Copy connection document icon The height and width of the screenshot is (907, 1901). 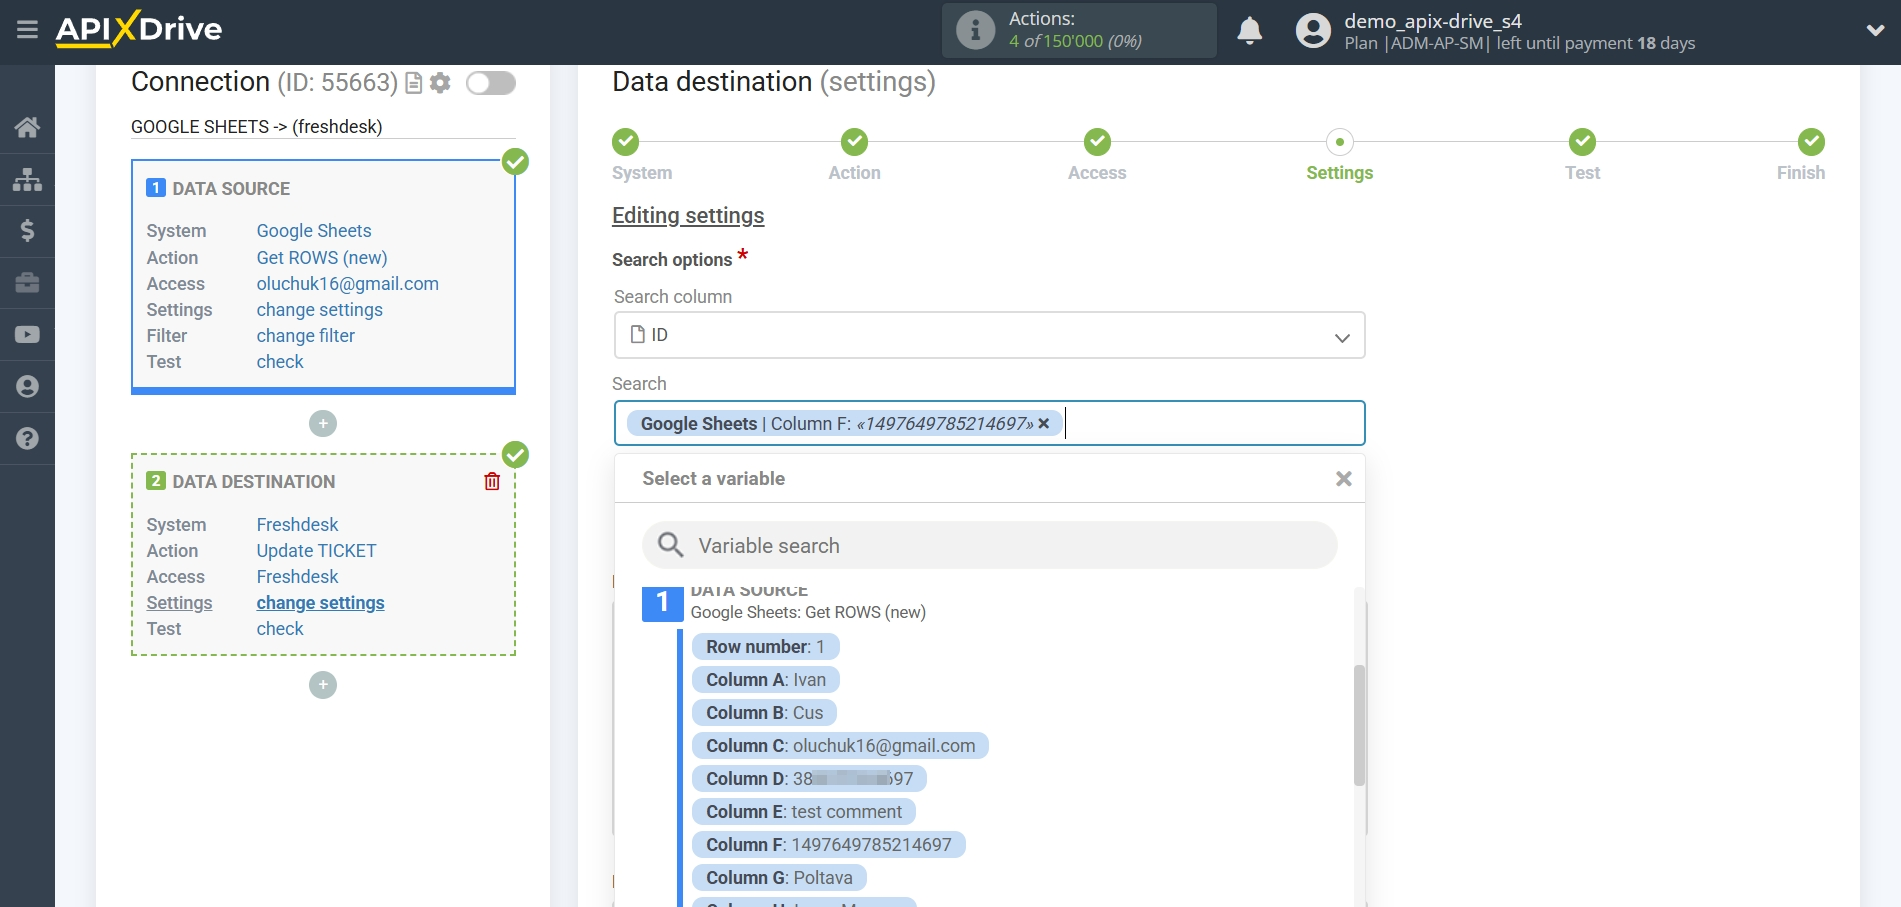[x=413, y=83]
